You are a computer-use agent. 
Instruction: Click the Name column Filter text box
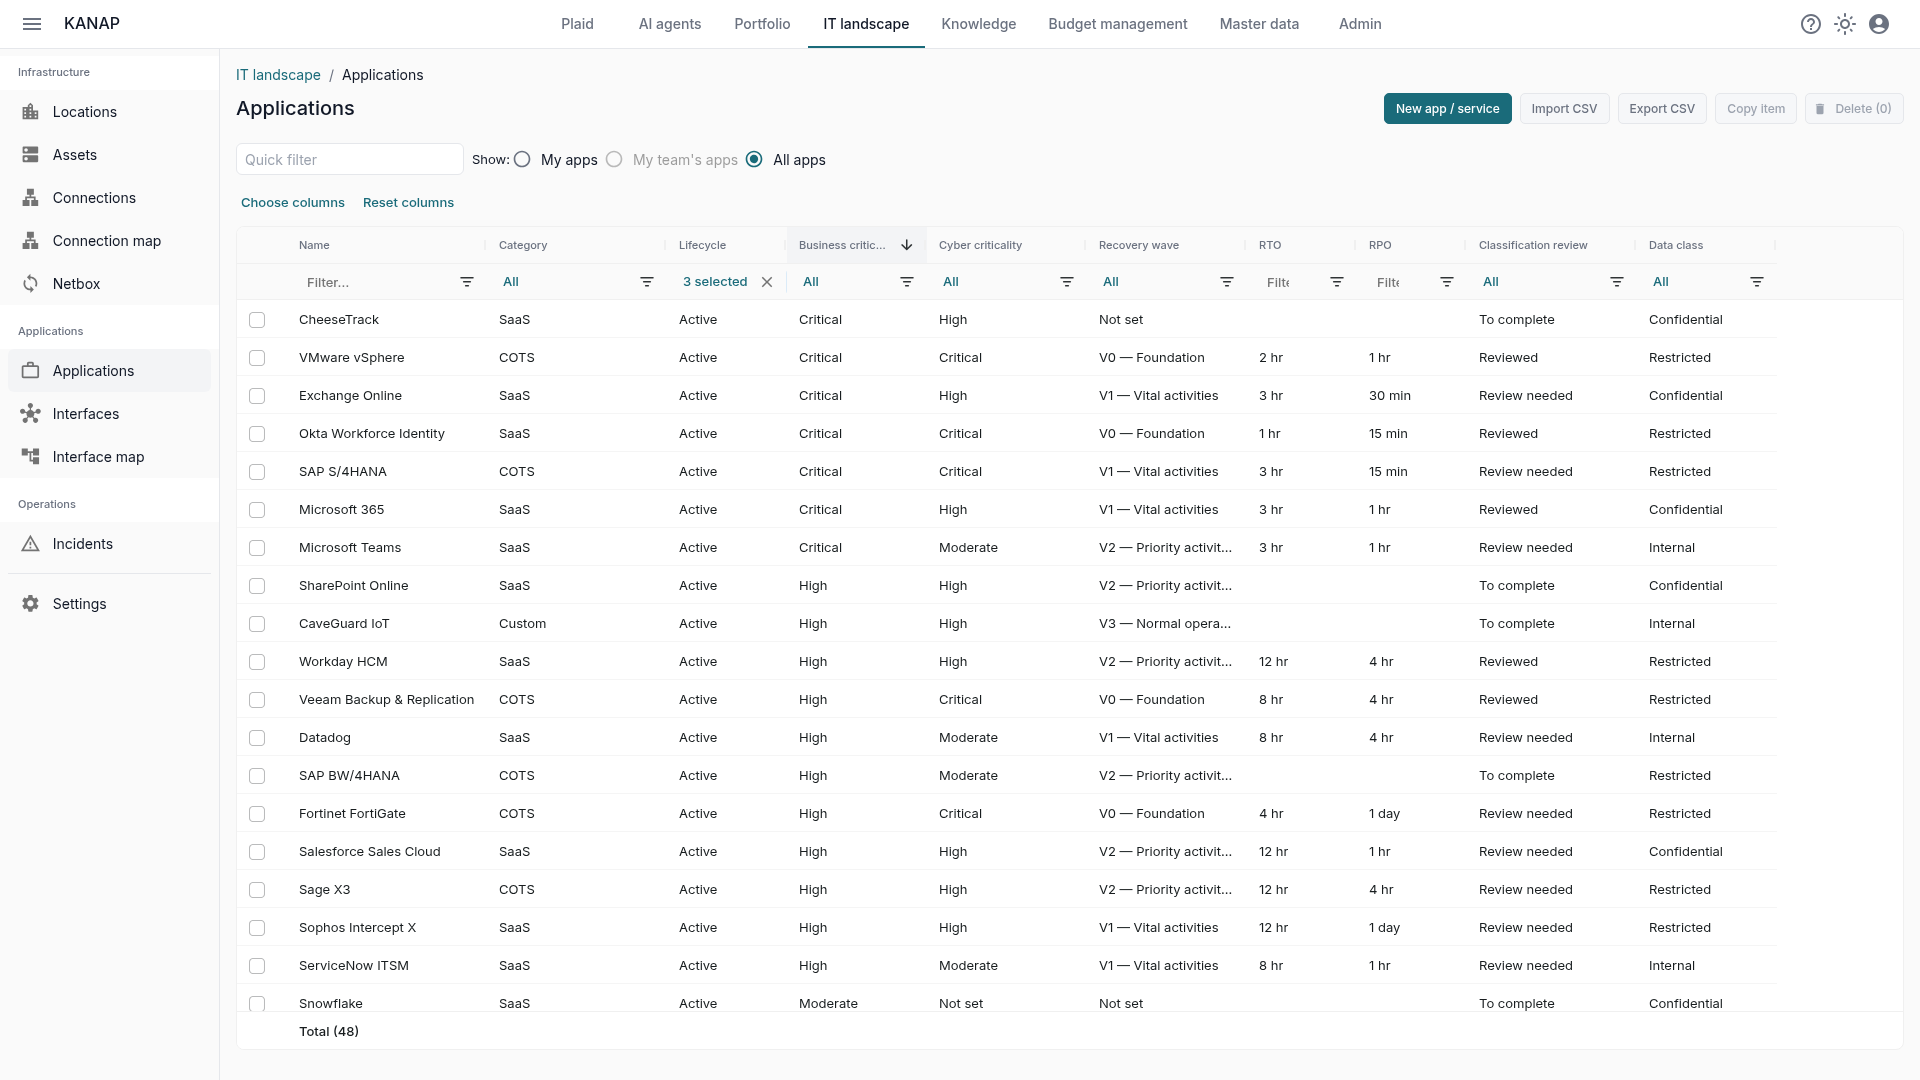[376, 283]
